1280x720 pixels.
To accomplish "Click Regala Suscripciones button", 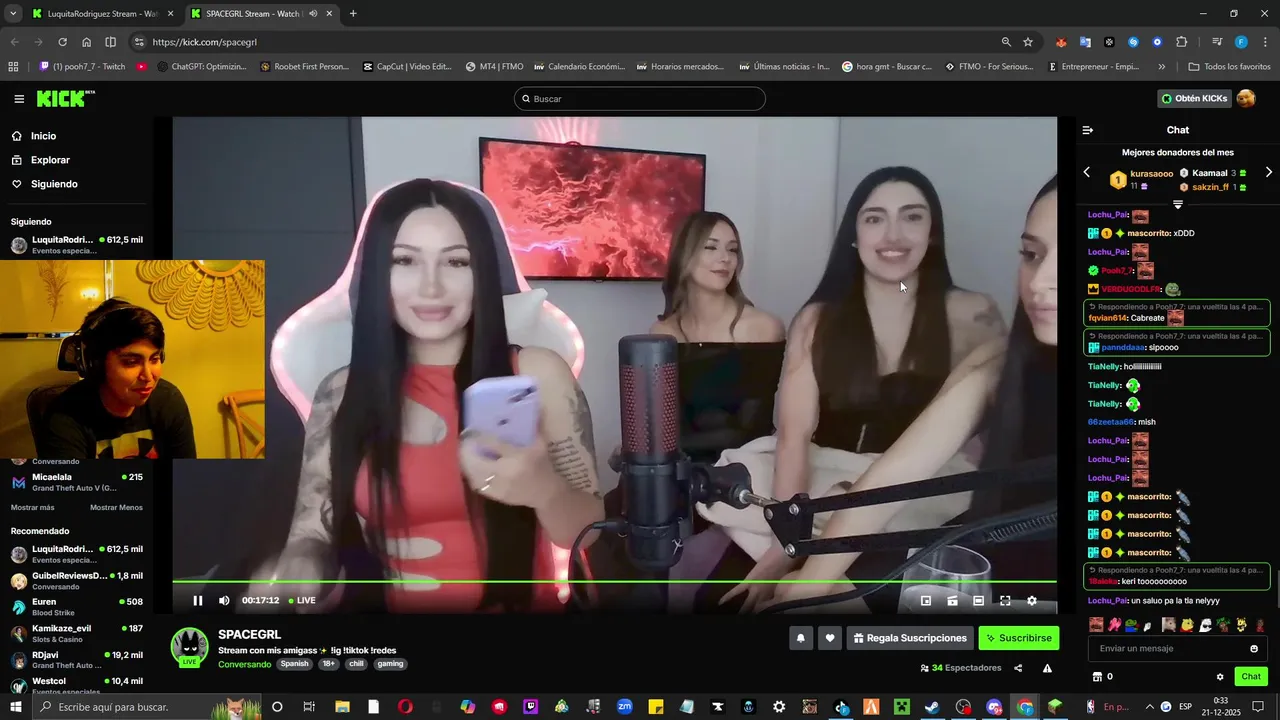I will [x=910, y=638].
